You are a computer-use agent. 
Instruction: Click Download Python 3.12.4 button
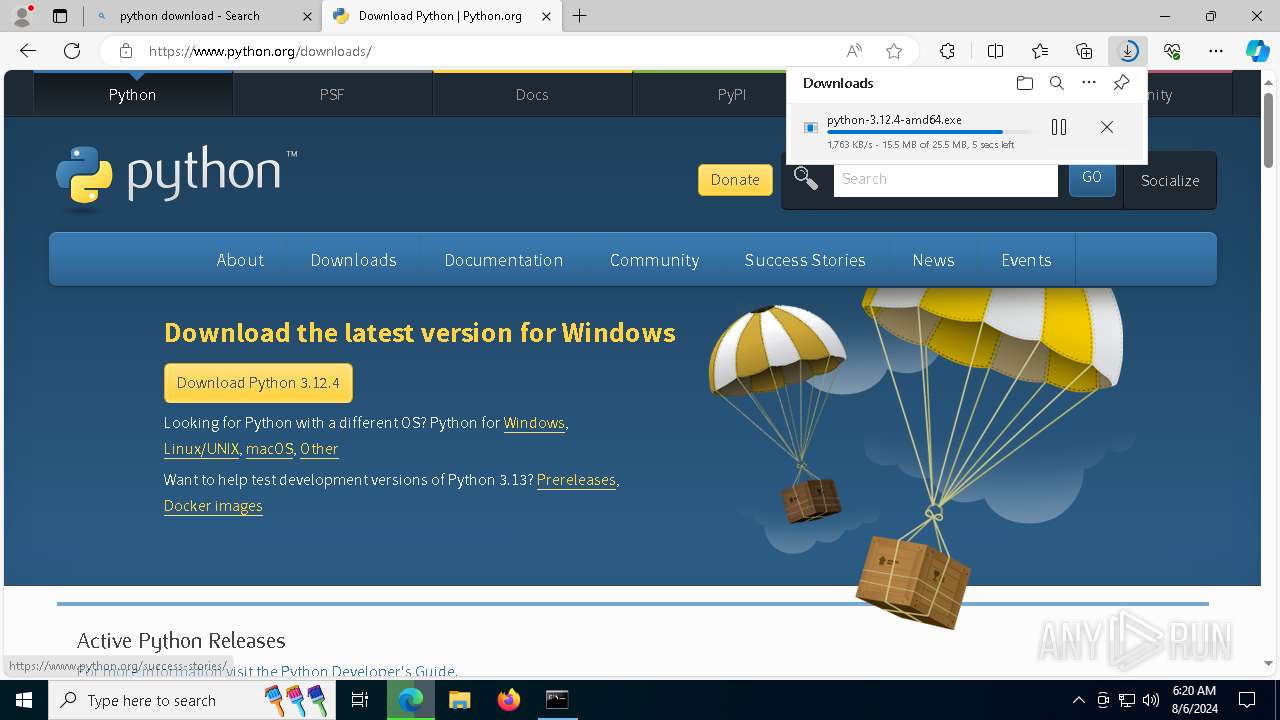click(x=258, y=383)
